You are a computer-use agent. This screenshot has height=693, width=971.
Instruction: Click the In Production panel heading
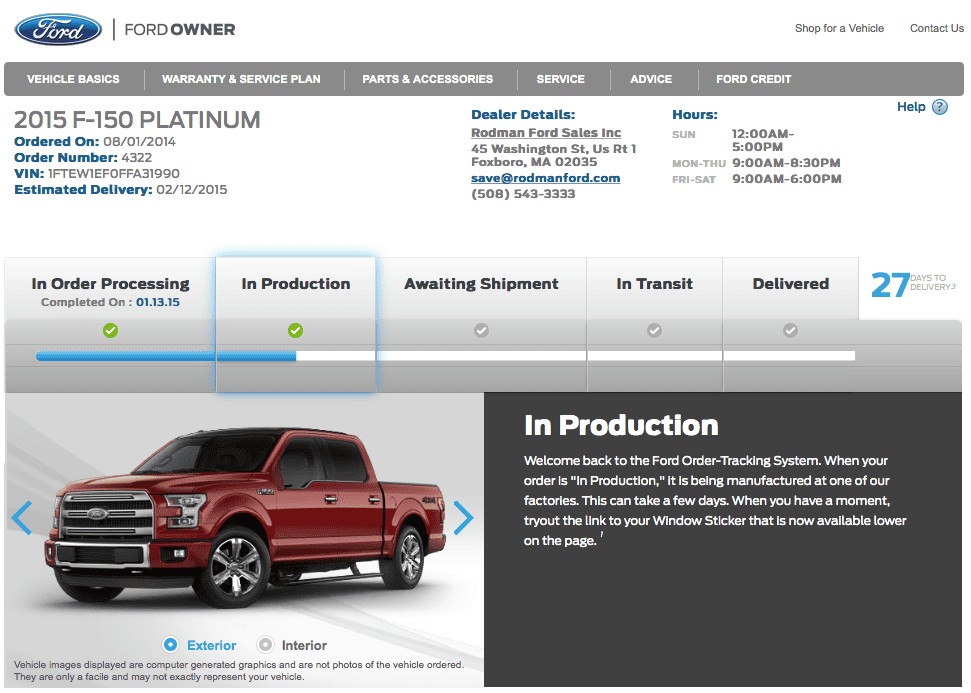[x=621, y=425]
